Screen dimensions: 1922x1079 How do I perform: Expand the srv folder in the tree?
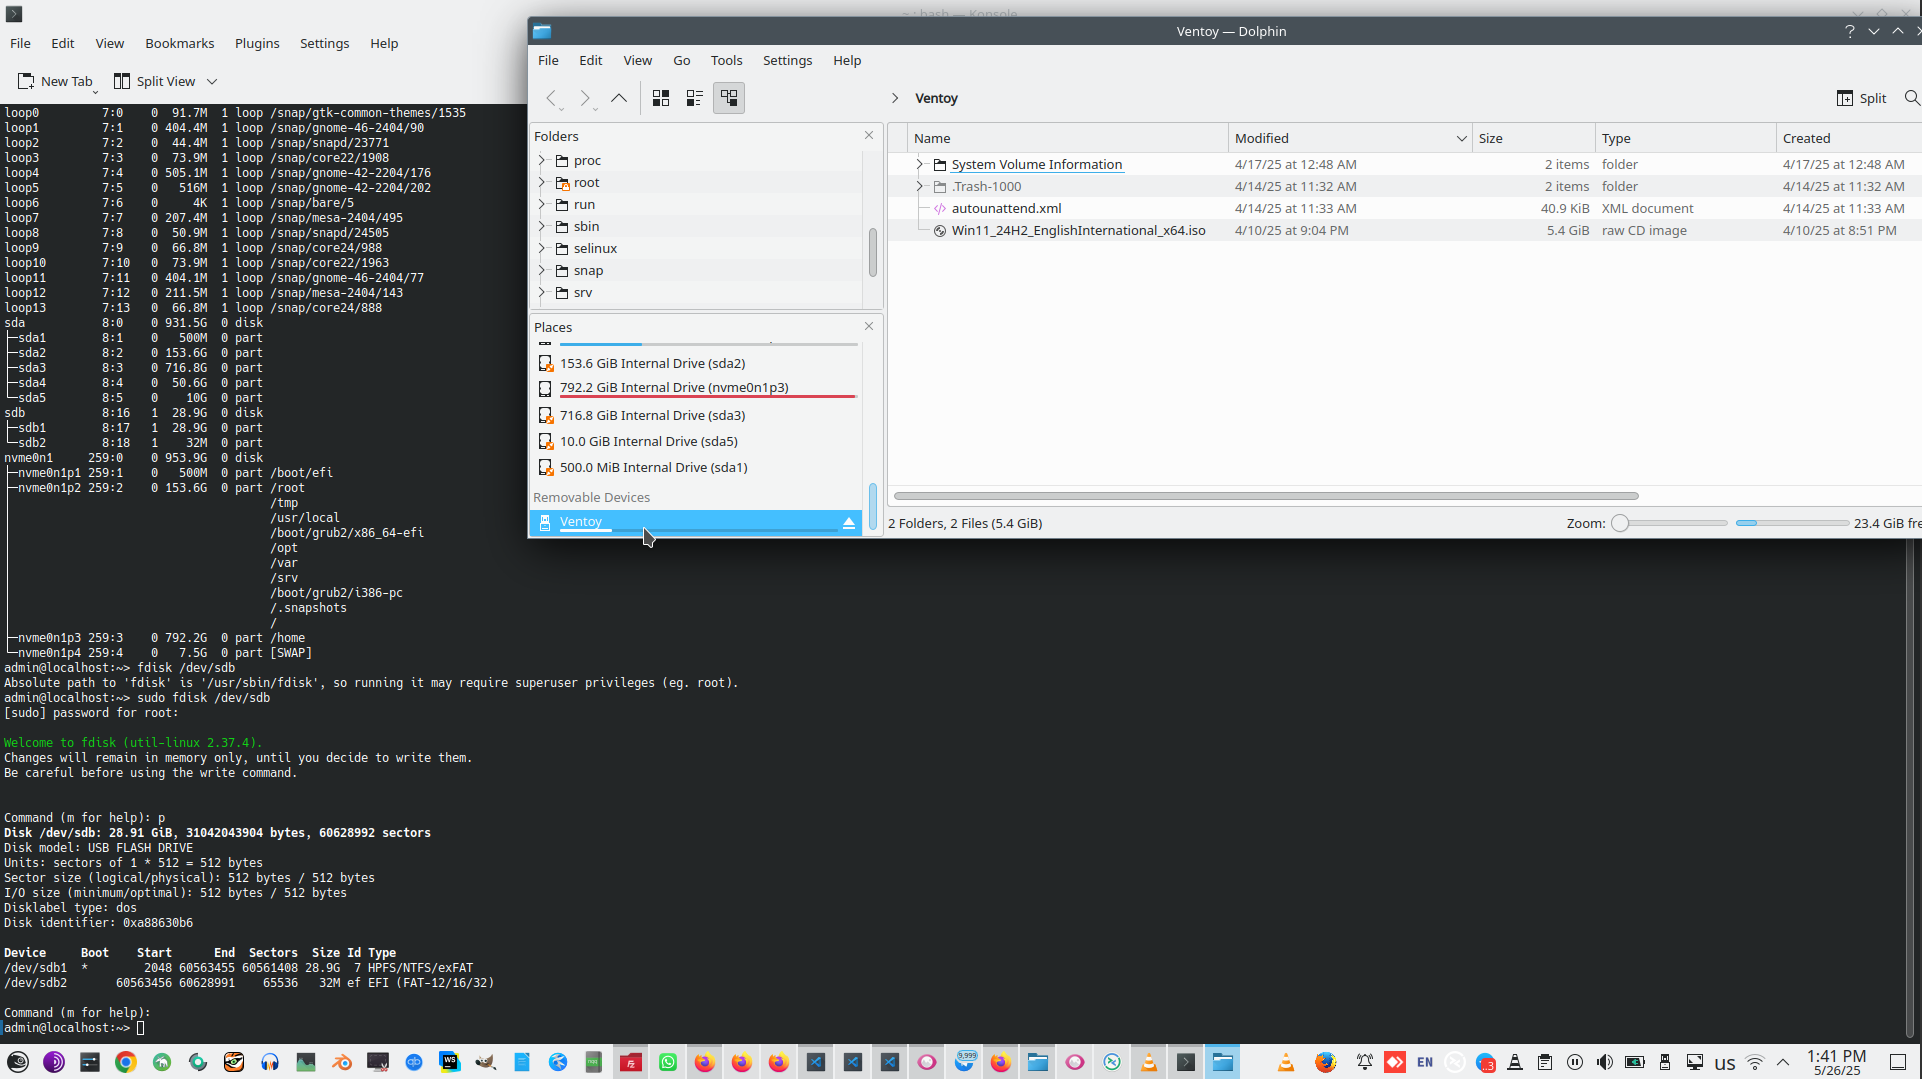[542, 292]
